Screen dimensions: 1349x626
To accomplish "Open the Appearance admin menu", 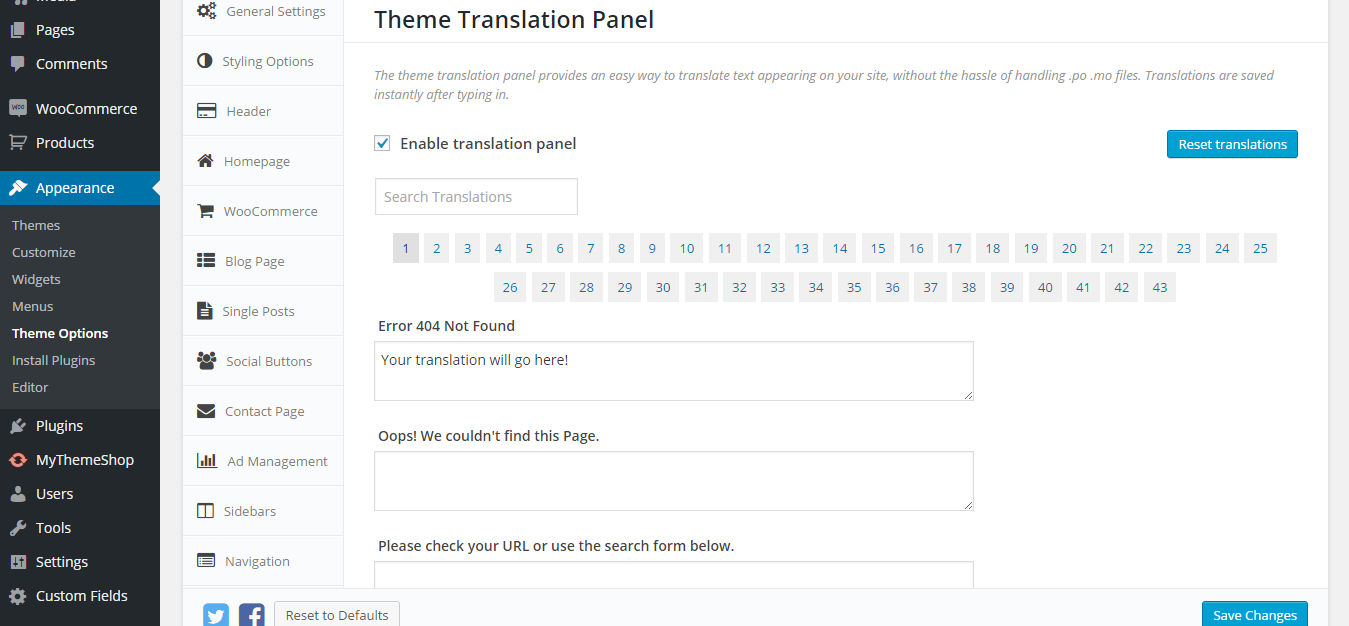I will 75,188.
